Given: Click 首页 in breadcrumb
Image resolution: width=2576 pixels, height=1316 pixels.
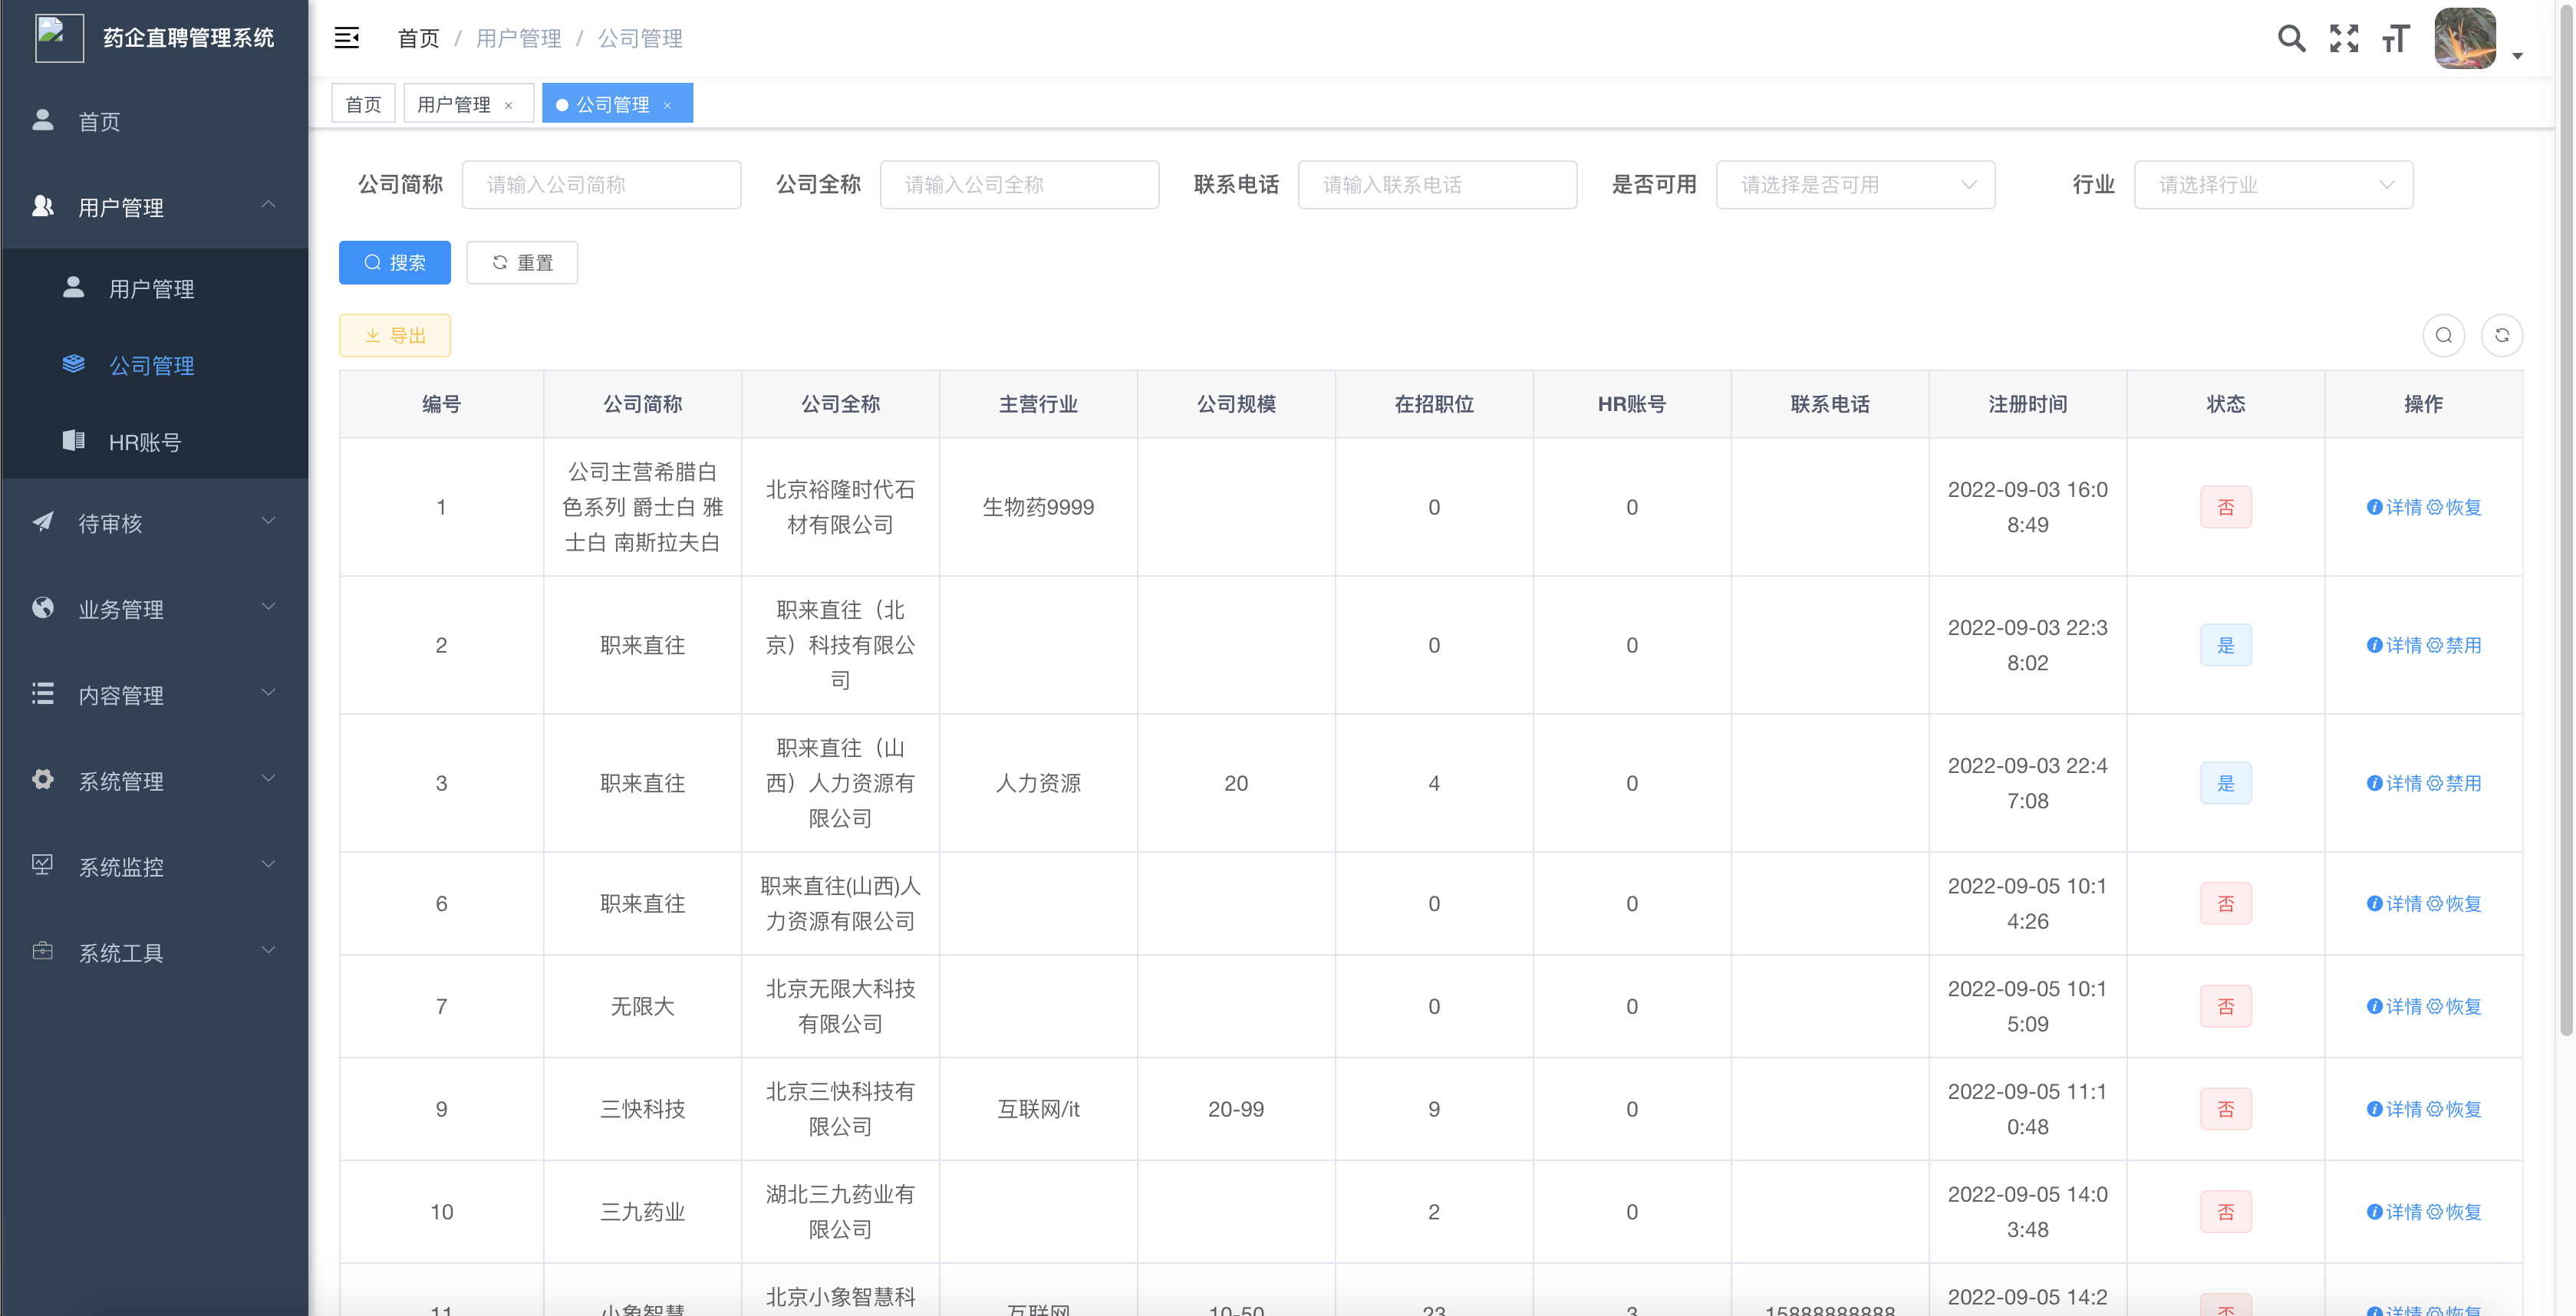Looking at the screenshot, I should [x=418, y=38].
